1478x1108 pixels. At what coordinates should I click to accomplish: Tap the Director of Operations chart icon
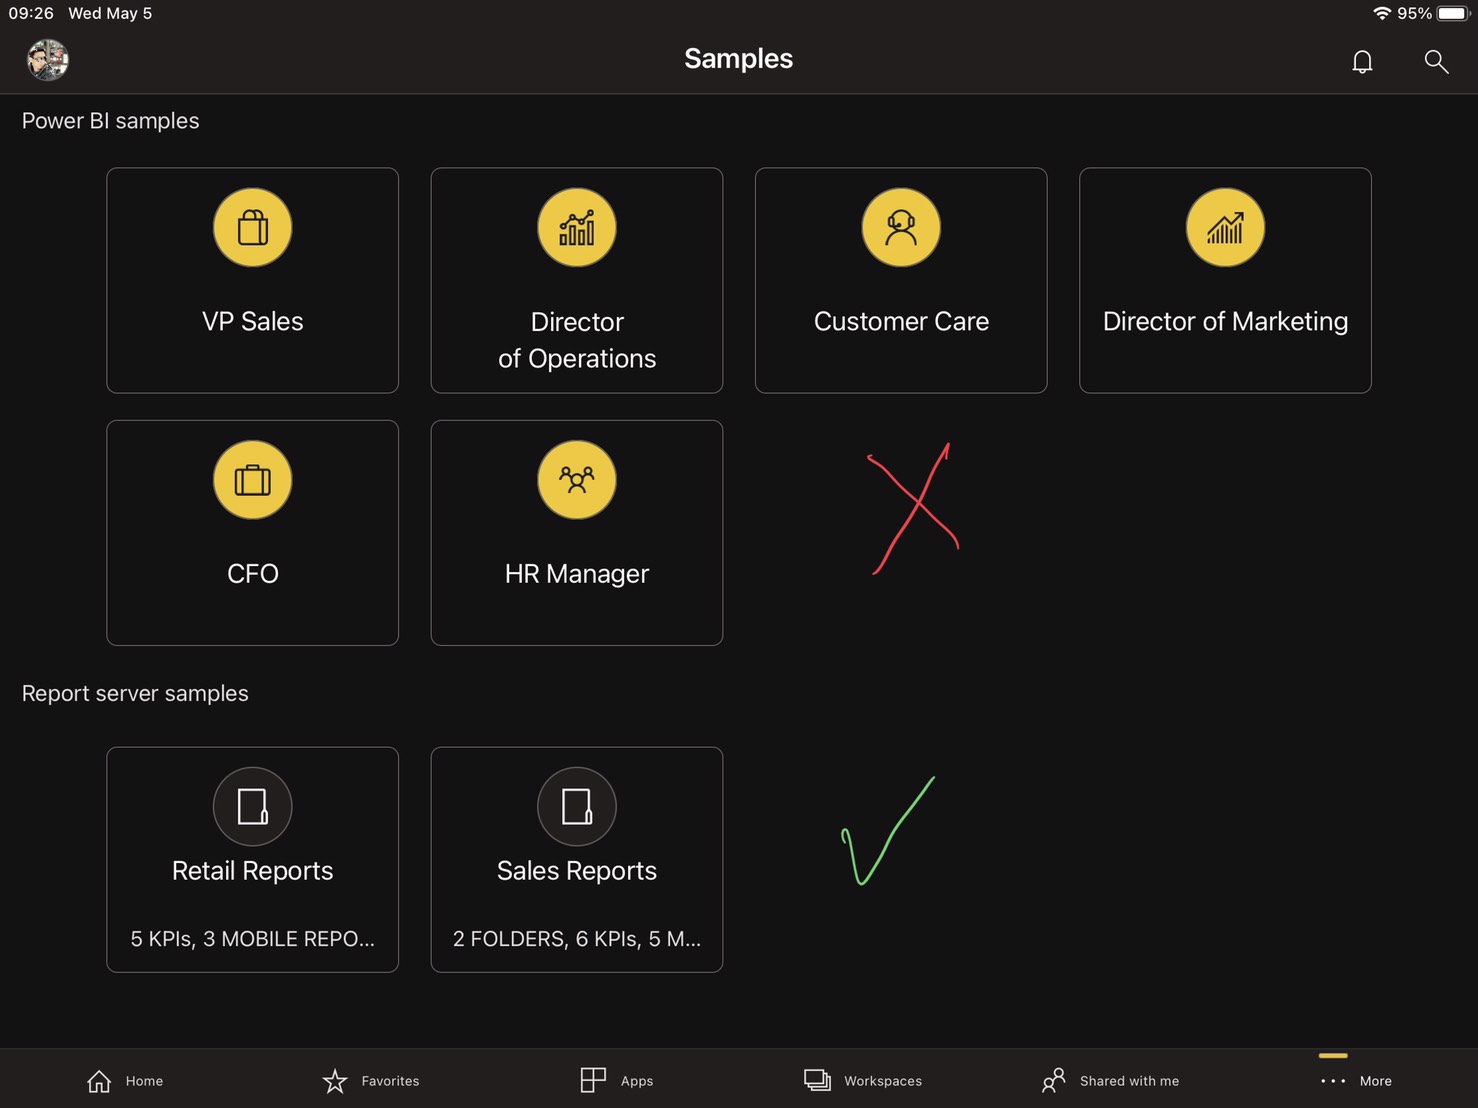click(x=577, y=228)
